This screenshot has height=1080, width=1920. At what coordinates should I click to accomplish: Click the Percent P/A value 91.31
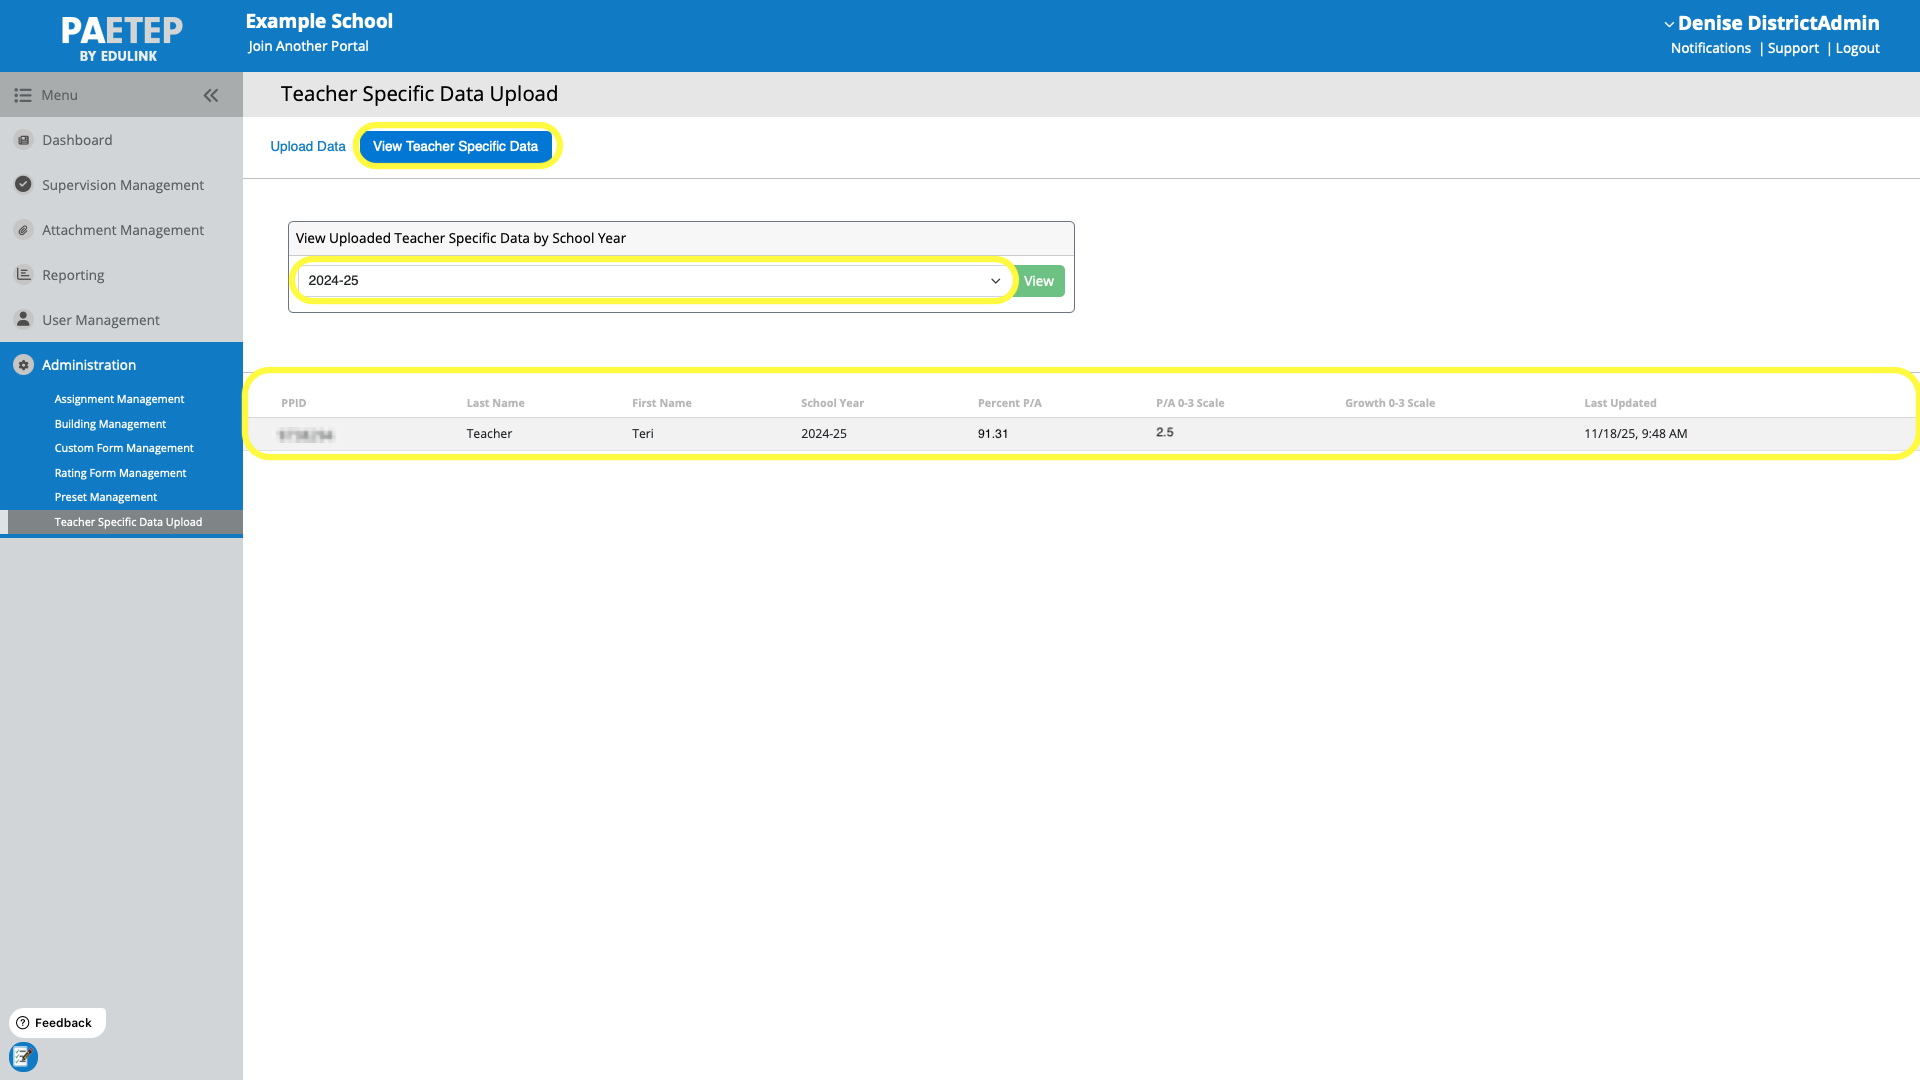tap(993, 434)
